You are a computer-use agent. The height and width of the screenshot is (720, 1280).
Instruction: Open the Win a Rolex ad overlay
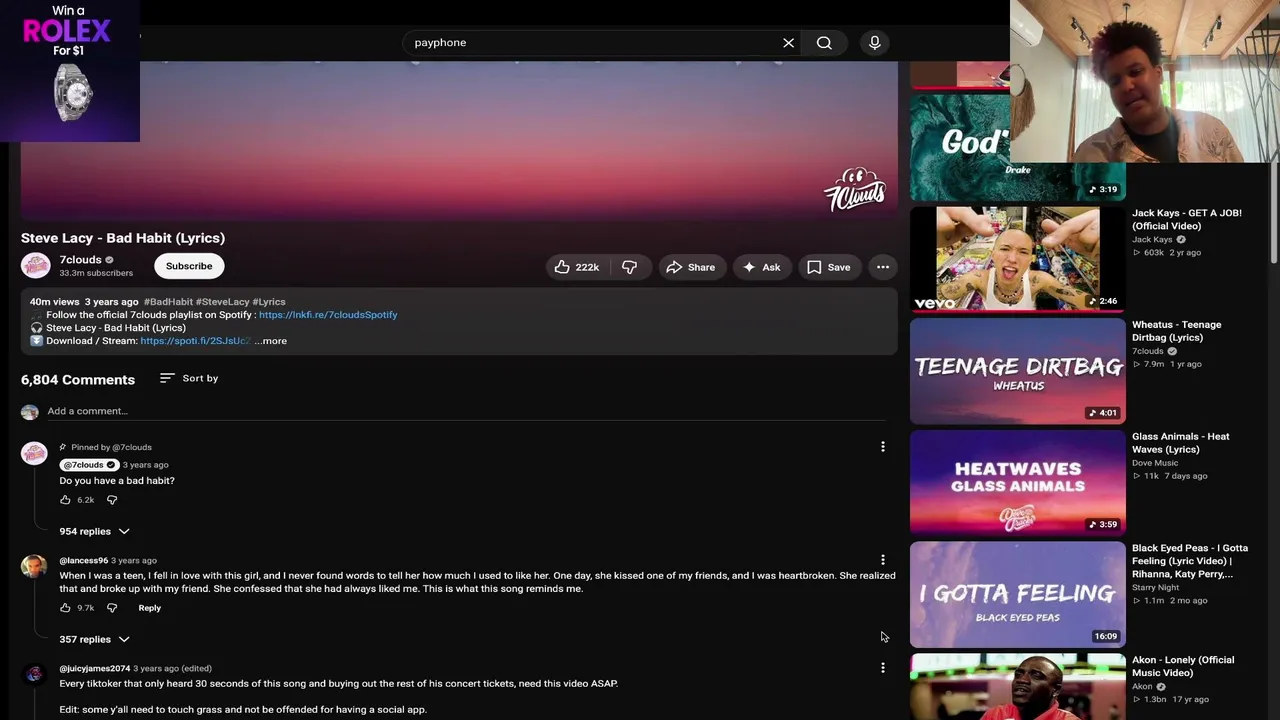tap(70, 71)
